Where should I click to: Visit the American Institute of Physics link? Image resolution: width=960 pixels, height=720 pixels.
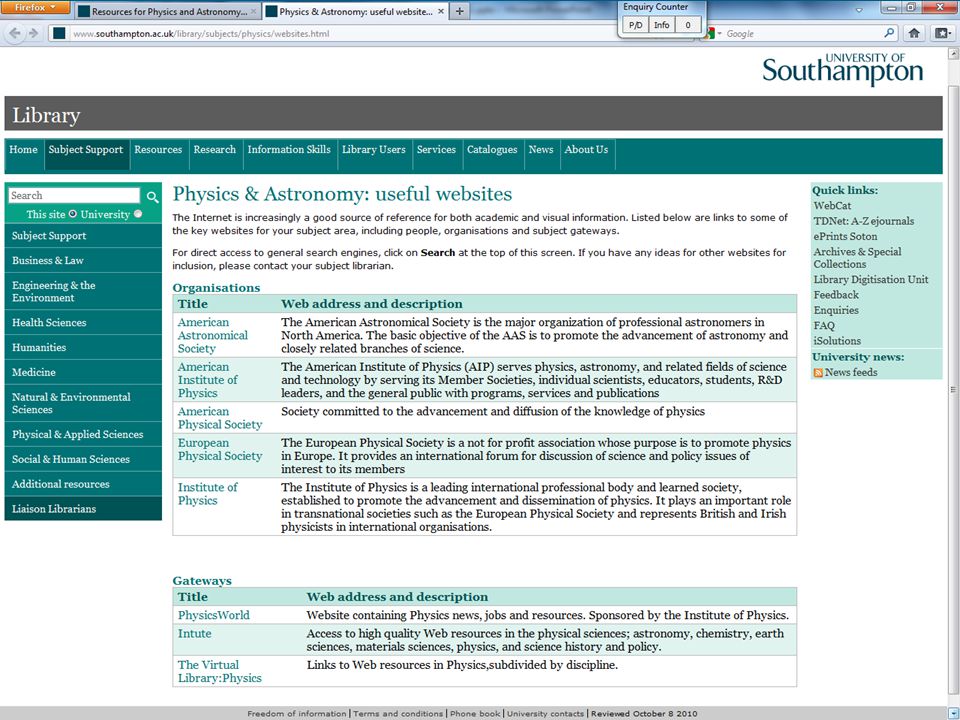[208, 380]
